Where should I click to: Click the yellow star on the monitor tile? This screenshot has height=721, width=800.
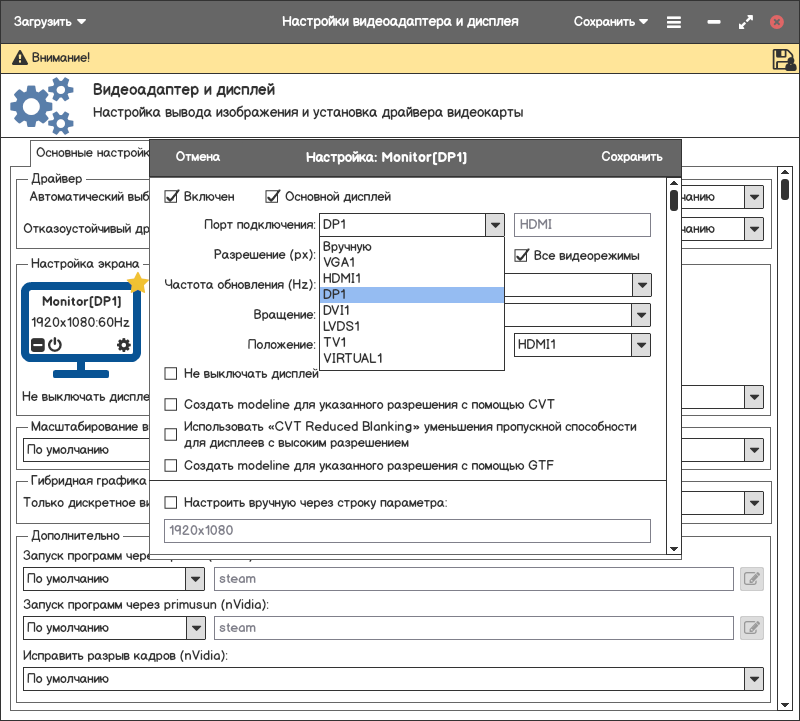pyautogui.click(x=138, y=283)
